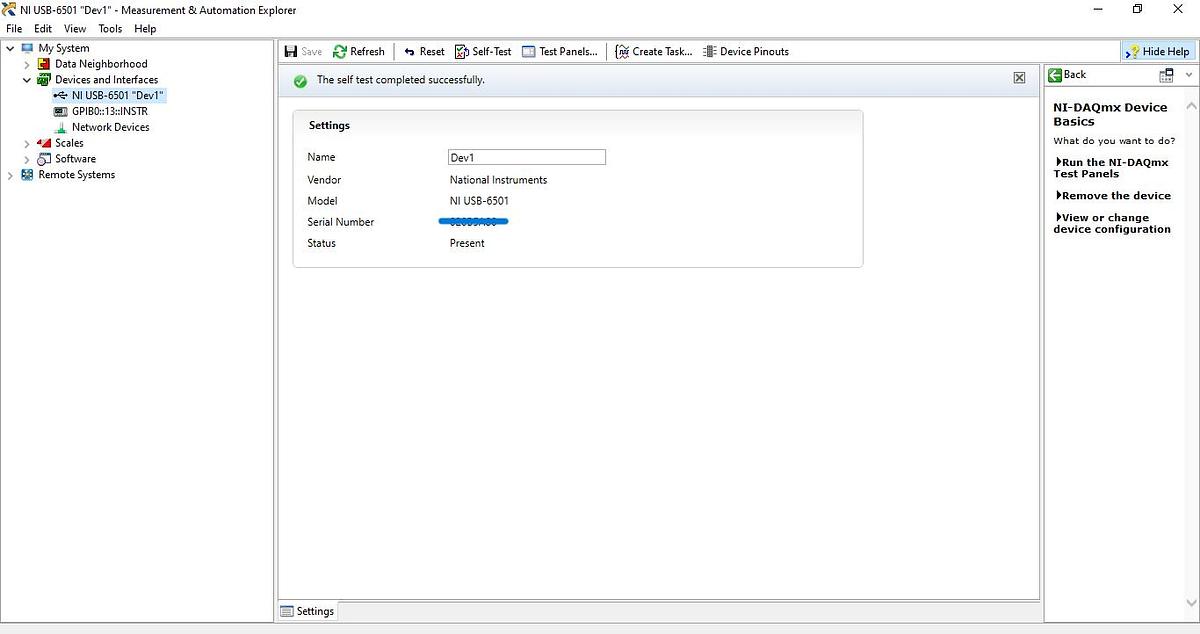Open Device Pinouts from the toolbar
The height and width of the screenshot is (634, 1200).
709,52
